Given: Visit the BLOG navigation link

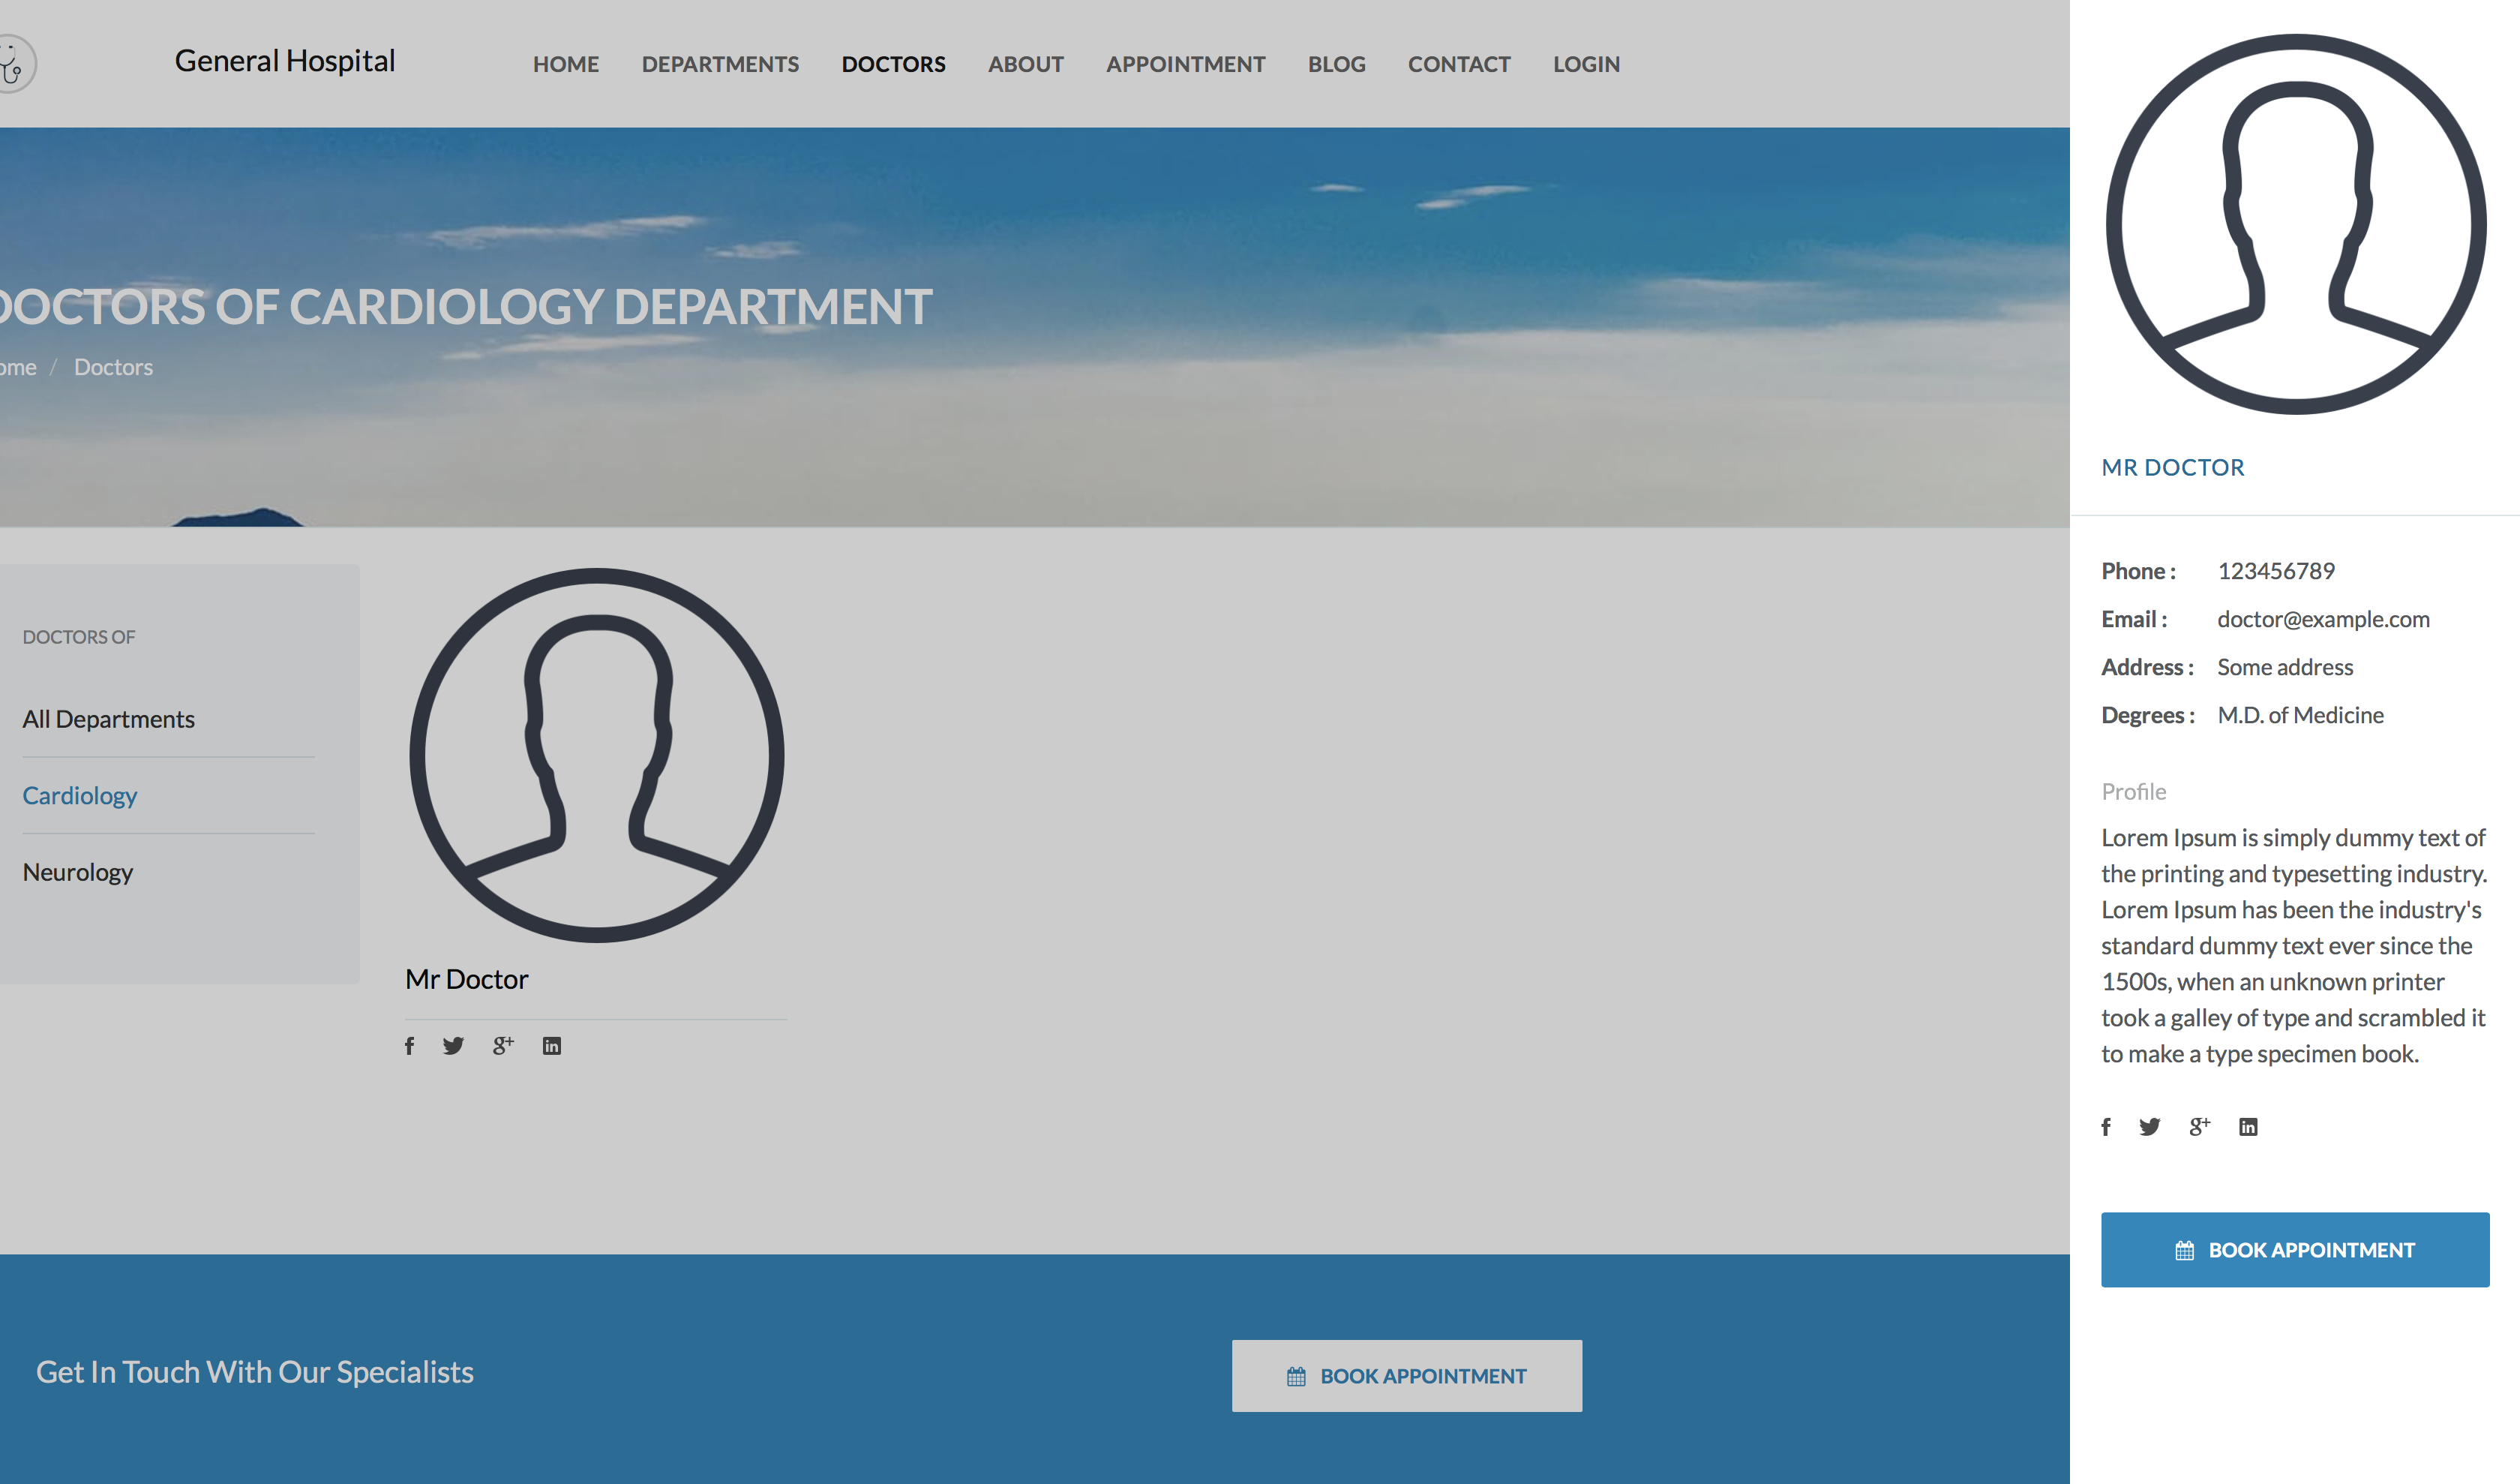Looking at the screenshot, I should (1337, 64).
